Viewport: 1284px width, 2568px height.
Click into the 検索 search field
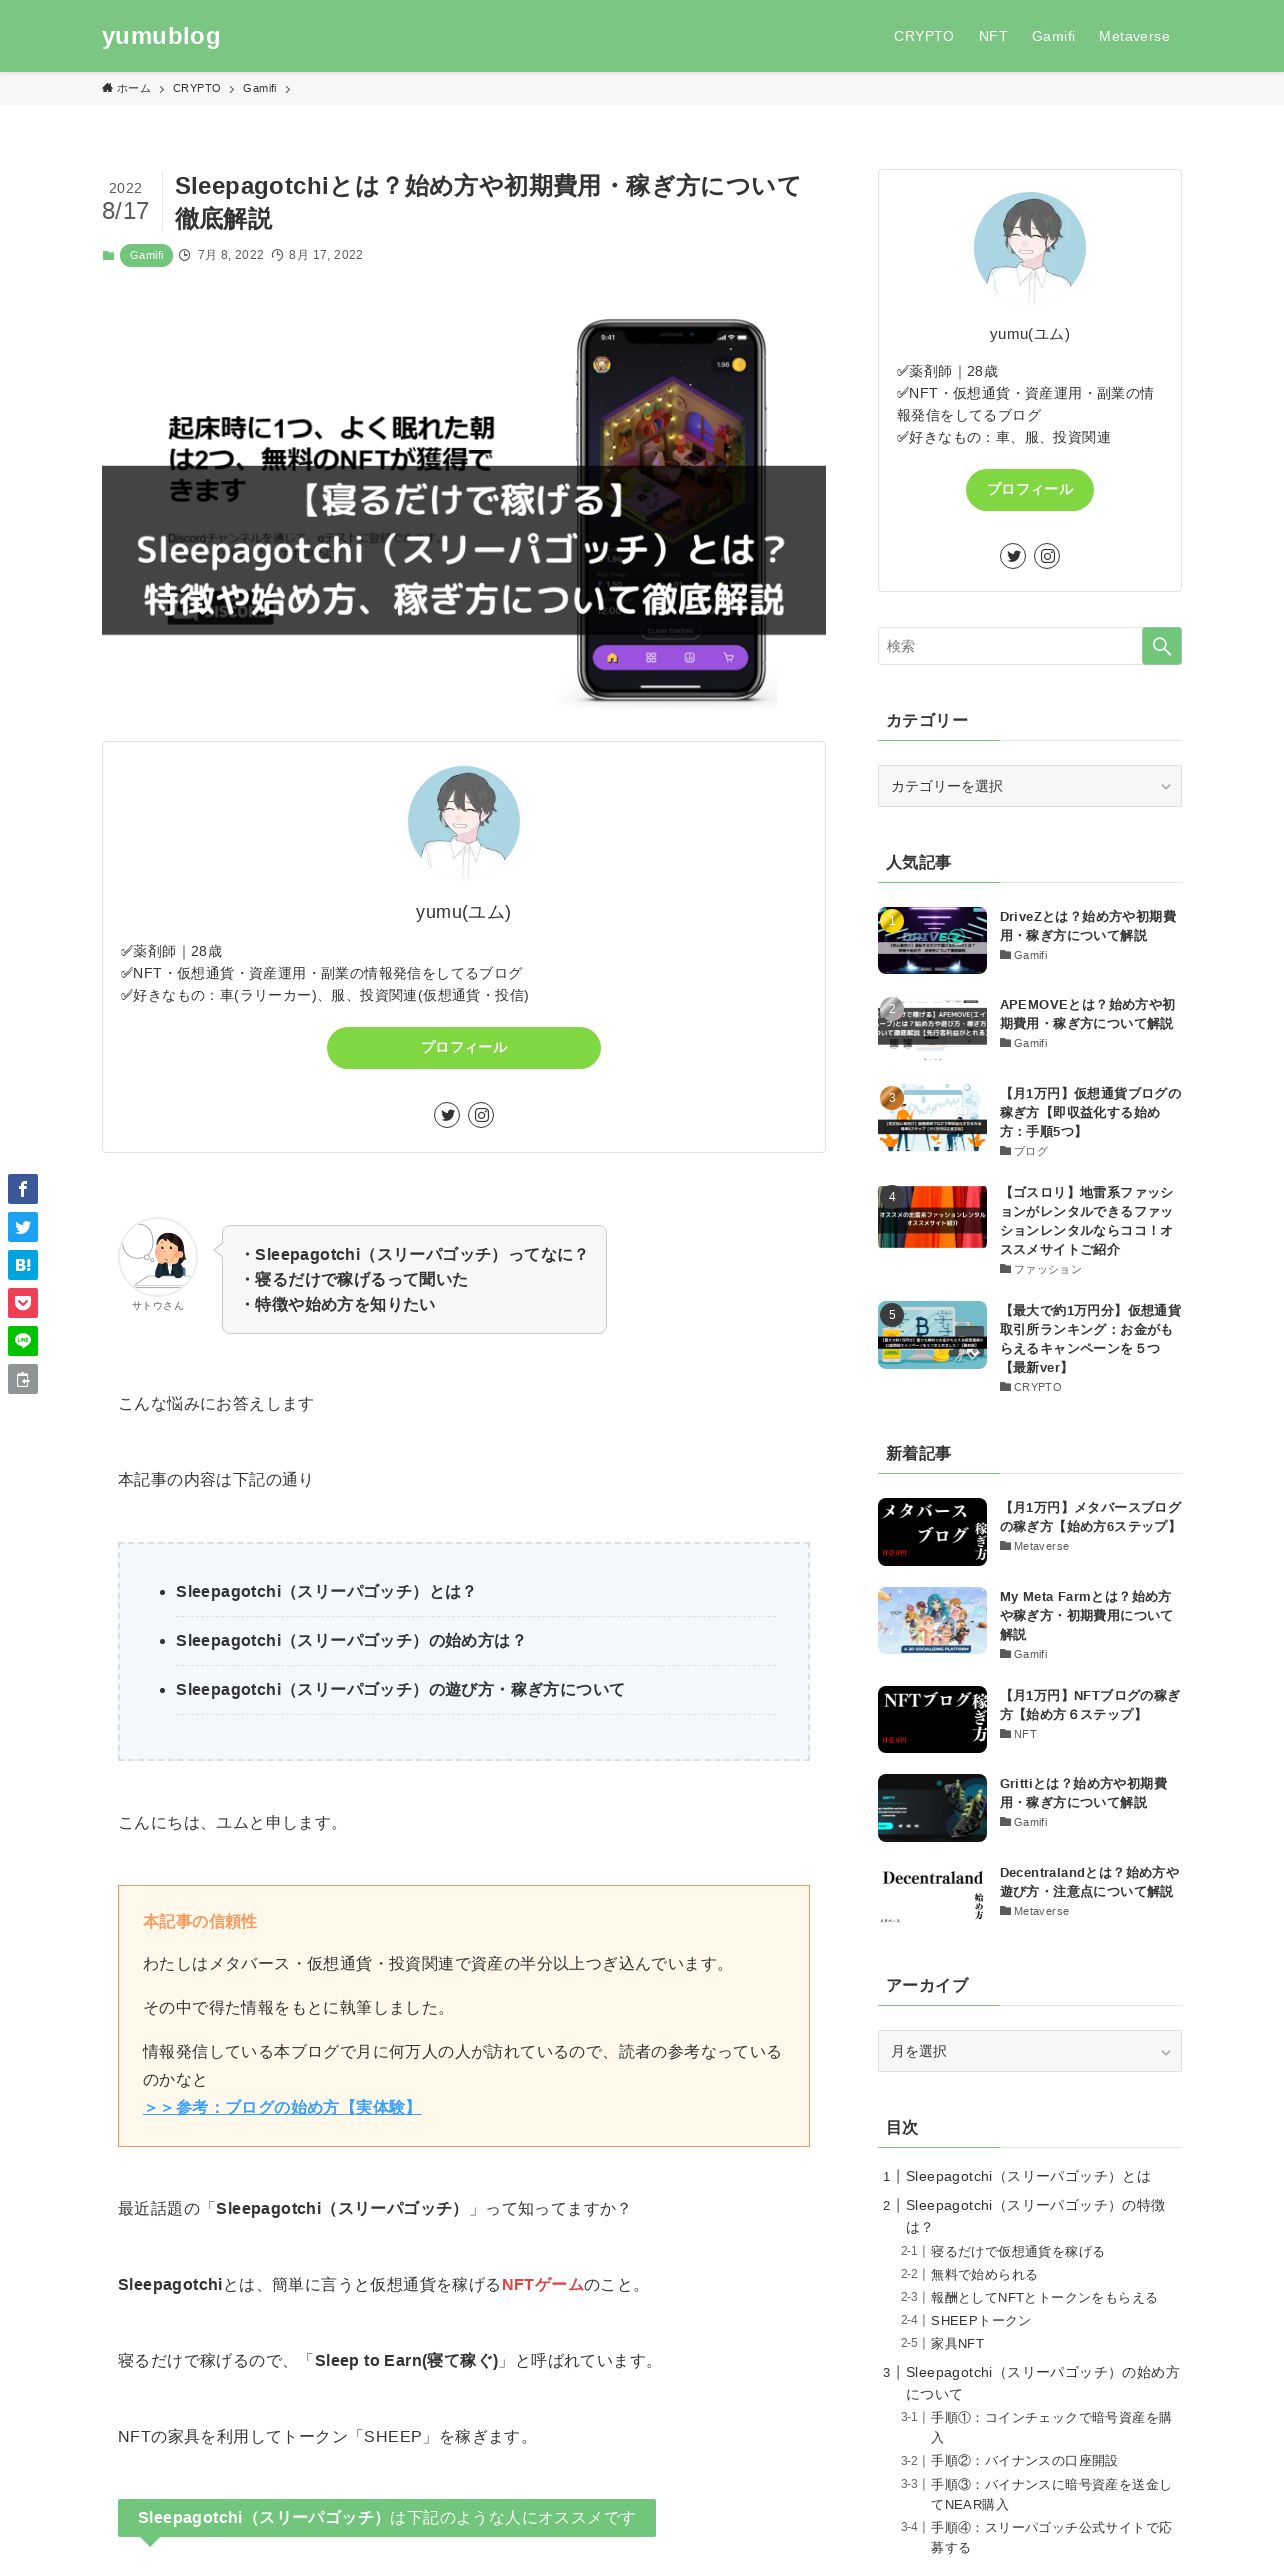click(1010, 646)
